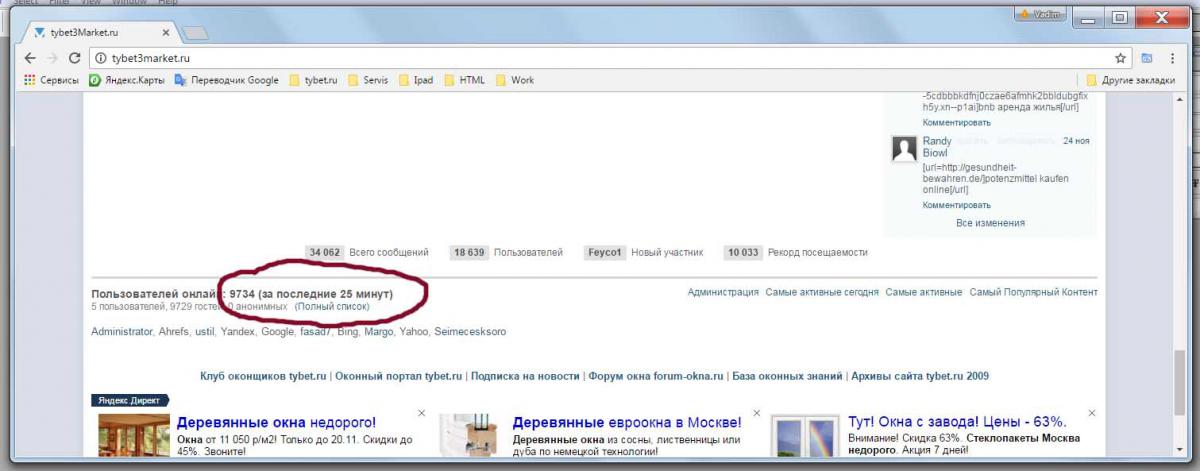Image resolution: width=1200 pixels, height=471 pixels.
Task: Open the Seimecesksoro user link
Action: [470, 331]
